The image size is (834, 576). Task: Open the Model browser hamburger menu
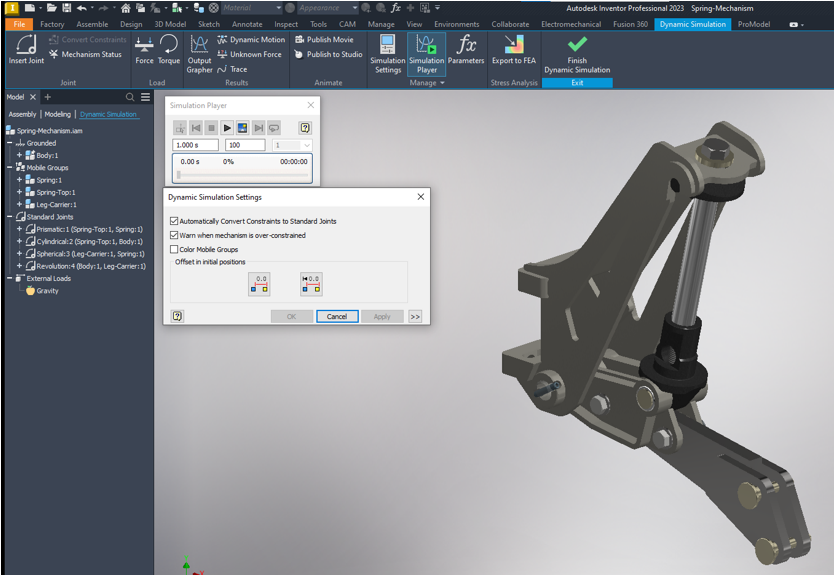click(x=145, y=97)
